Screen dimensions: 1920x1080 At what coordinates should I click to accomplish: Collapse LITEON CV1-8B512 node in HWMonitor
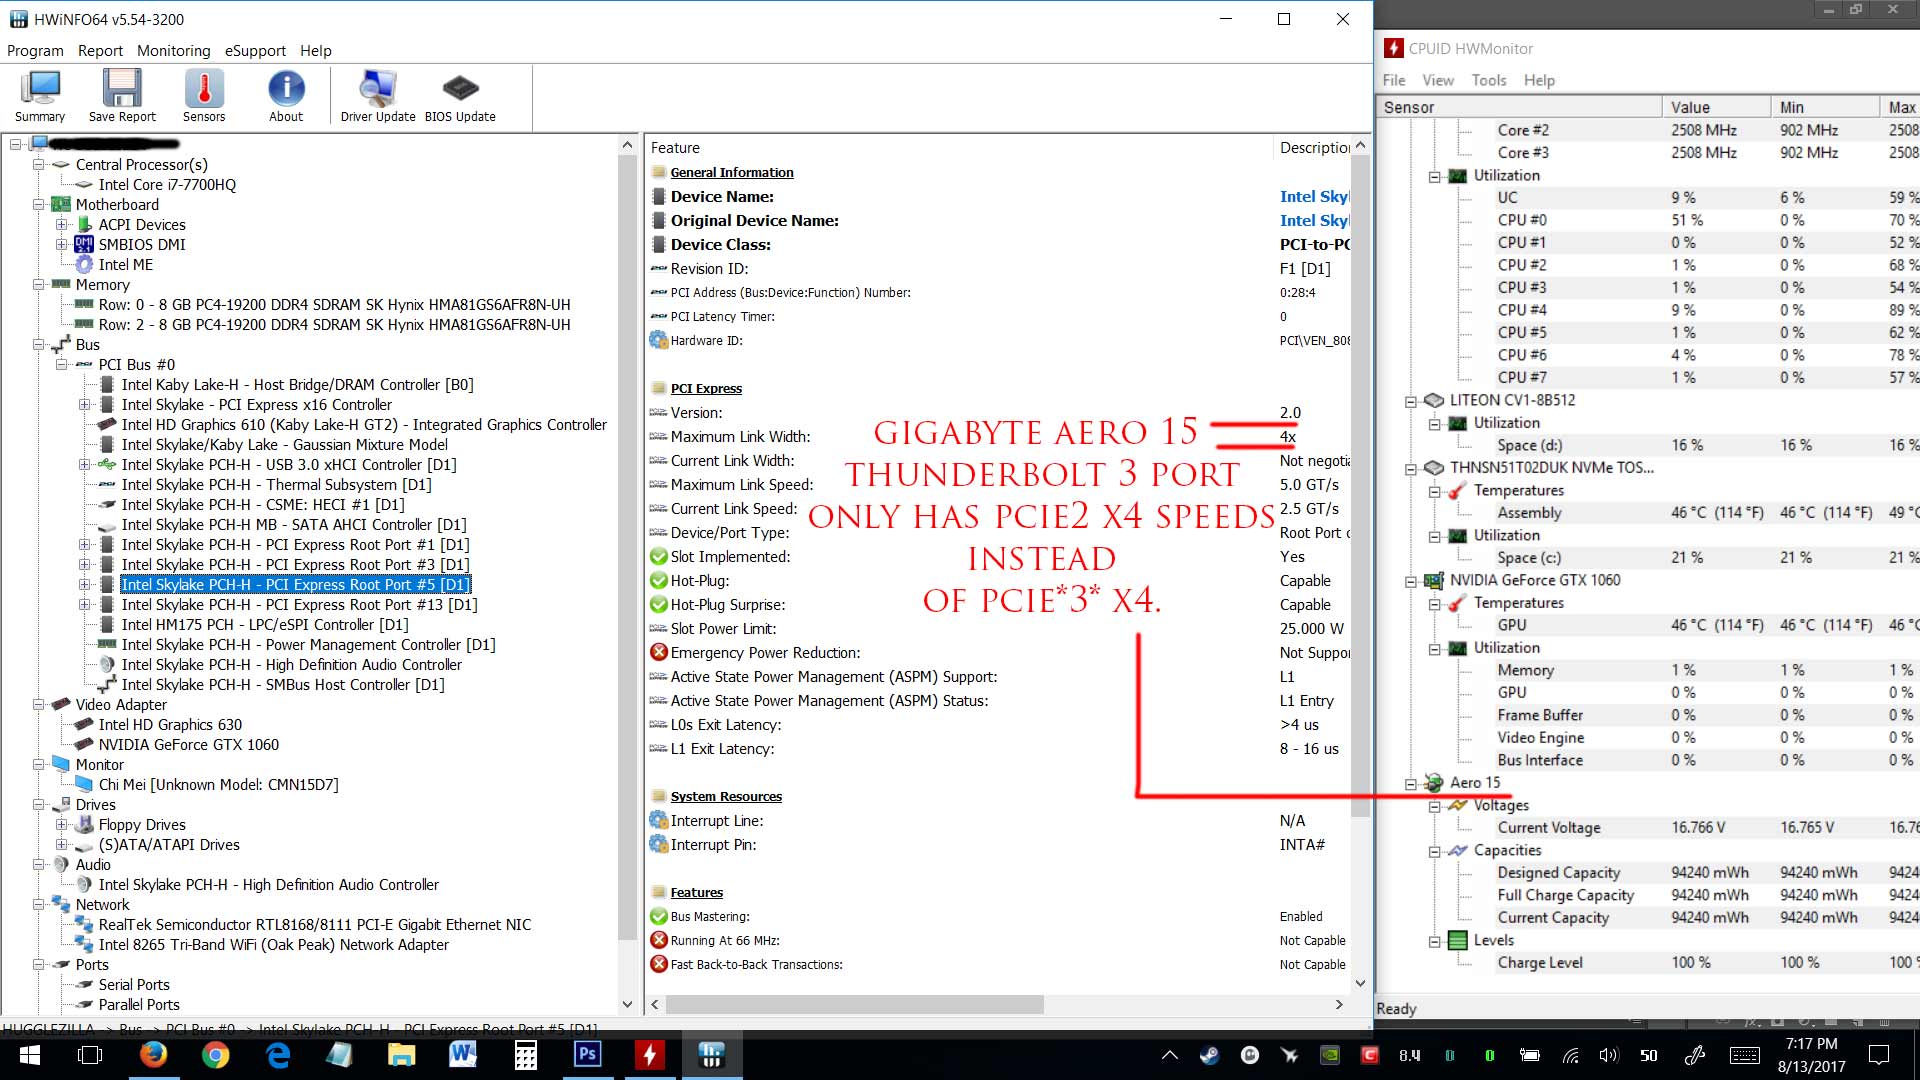pos(1411,401)
